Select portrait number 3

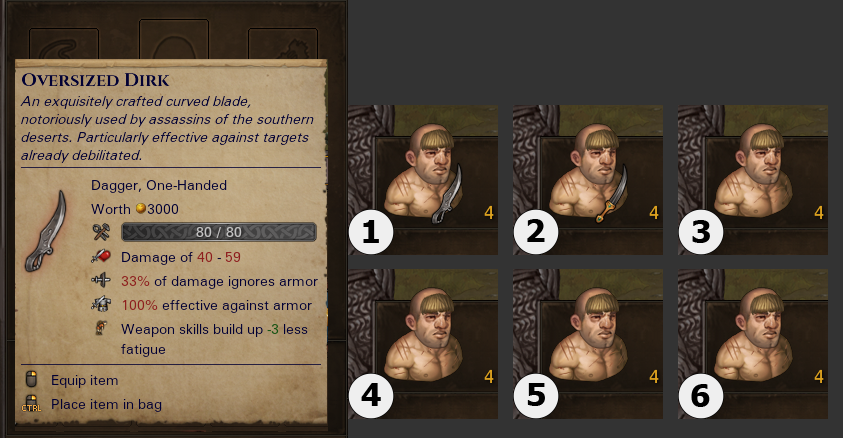[753, 179]
